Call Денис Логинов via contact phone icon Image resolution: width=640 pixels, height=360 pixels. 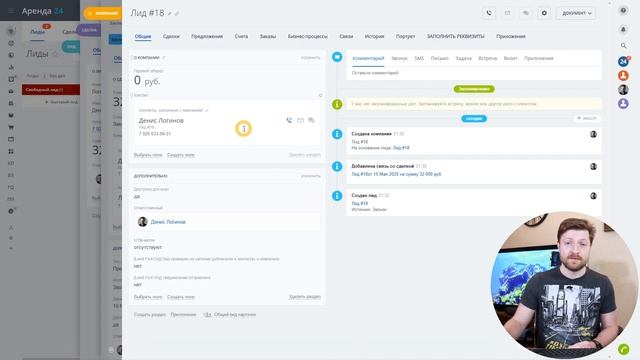[289, 120]
